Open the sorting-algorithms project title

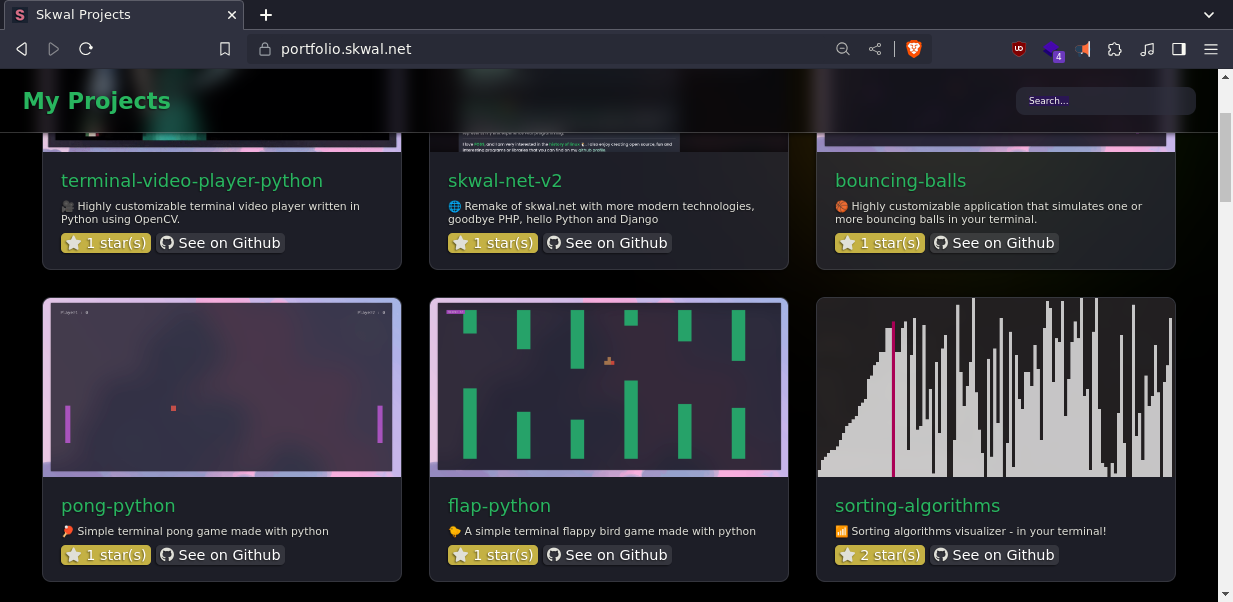coord(918,506)
